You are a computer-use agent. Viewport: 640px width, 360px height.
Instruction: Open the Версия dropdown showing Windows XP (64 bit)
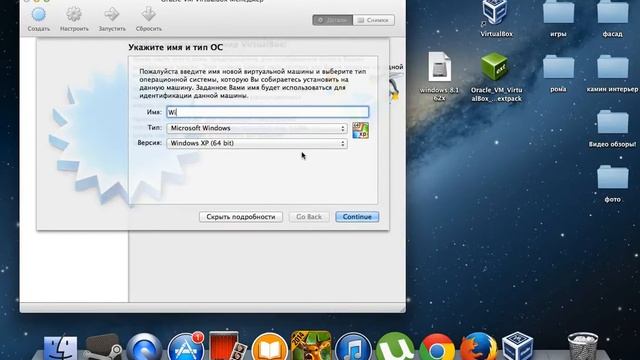coord(257,143)
